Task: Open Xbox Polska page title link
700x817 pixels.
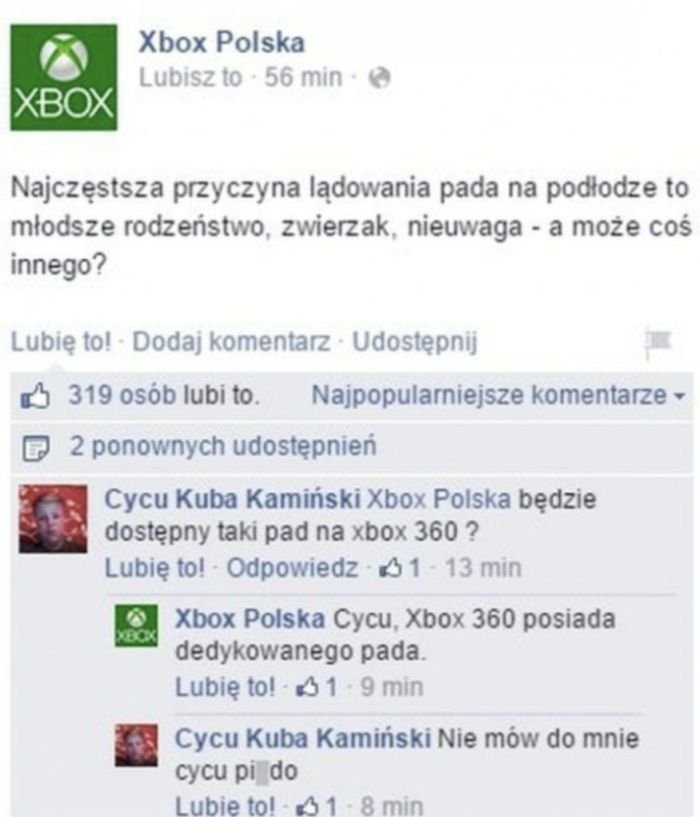Action: click(x=222, y=42)
